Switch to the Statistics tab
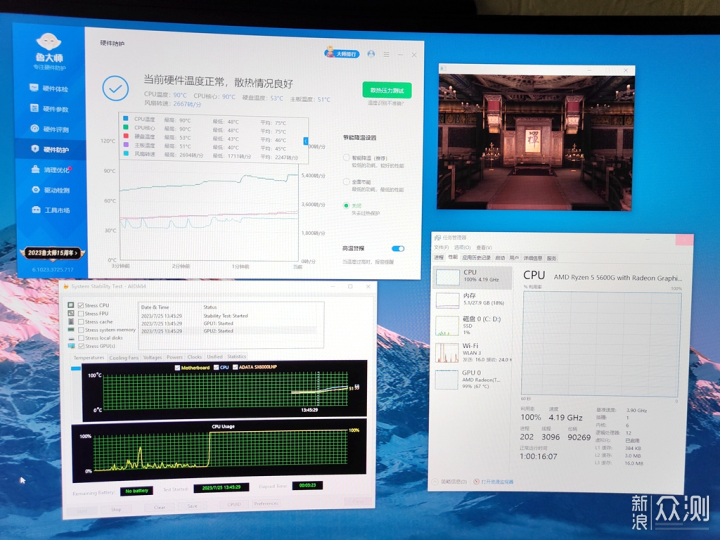 tap(236, 356)
